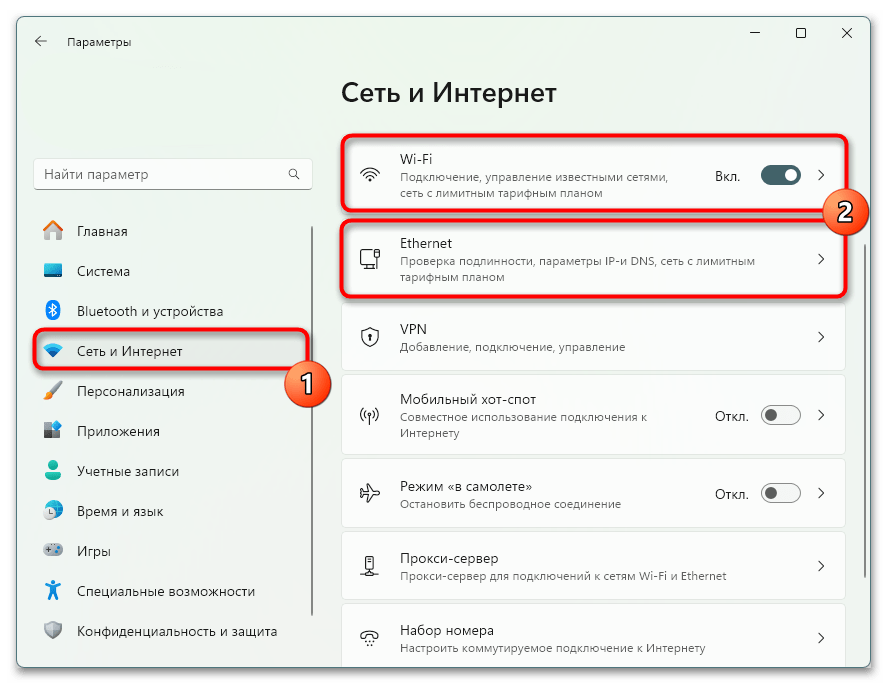Open the Мобильный хот-спот card title

point(467,399)
